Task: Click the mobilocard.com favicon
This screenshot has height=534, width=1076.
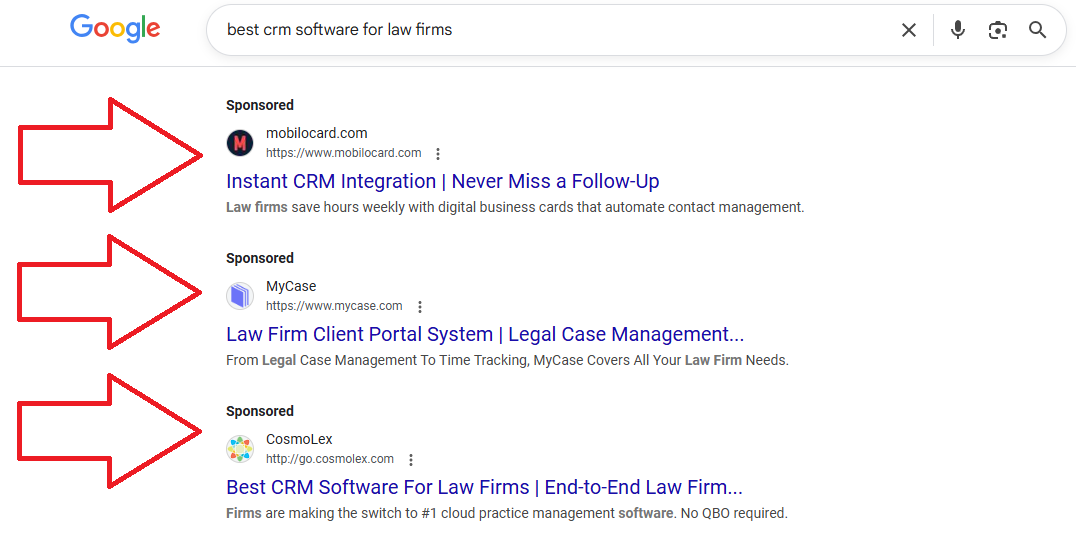Action: click(x=240, y=143)
